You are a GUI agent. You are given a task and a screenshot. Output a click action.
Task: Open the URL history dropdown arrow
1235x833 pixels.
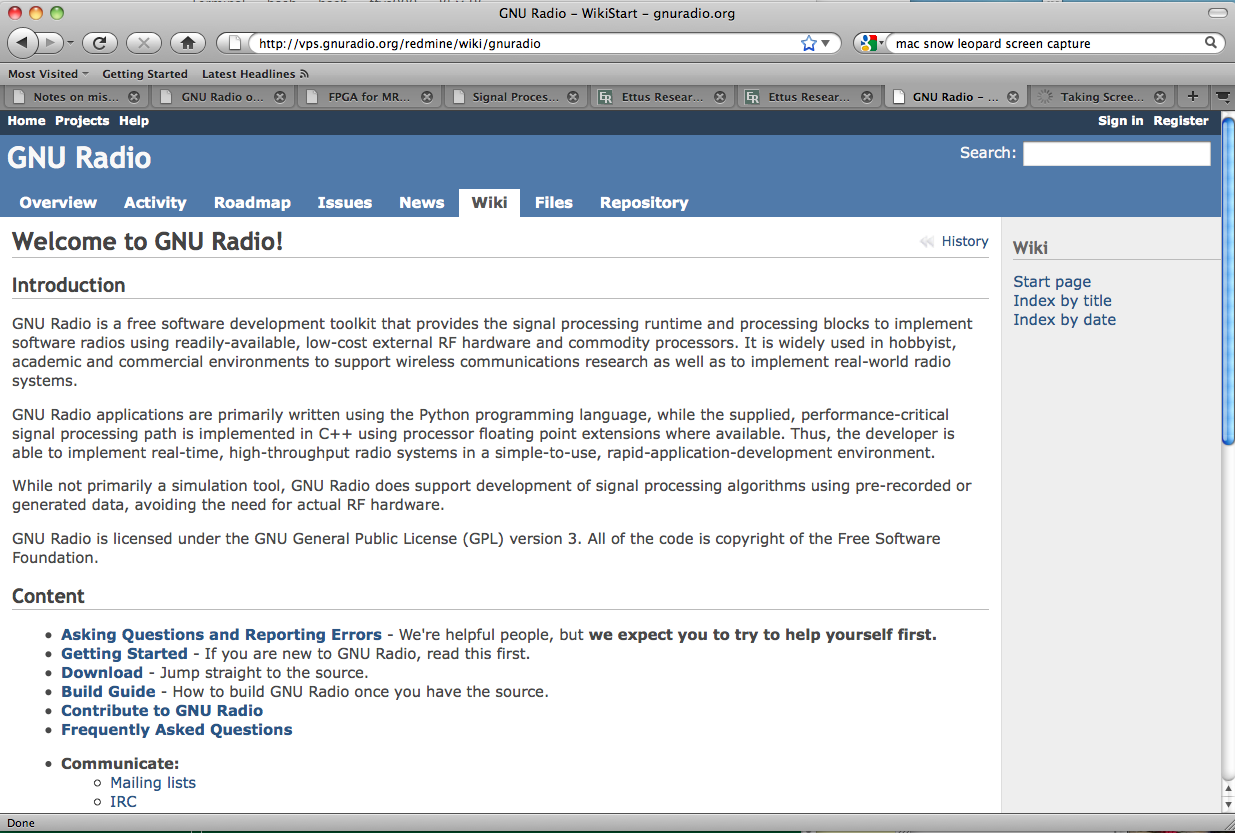826,43
